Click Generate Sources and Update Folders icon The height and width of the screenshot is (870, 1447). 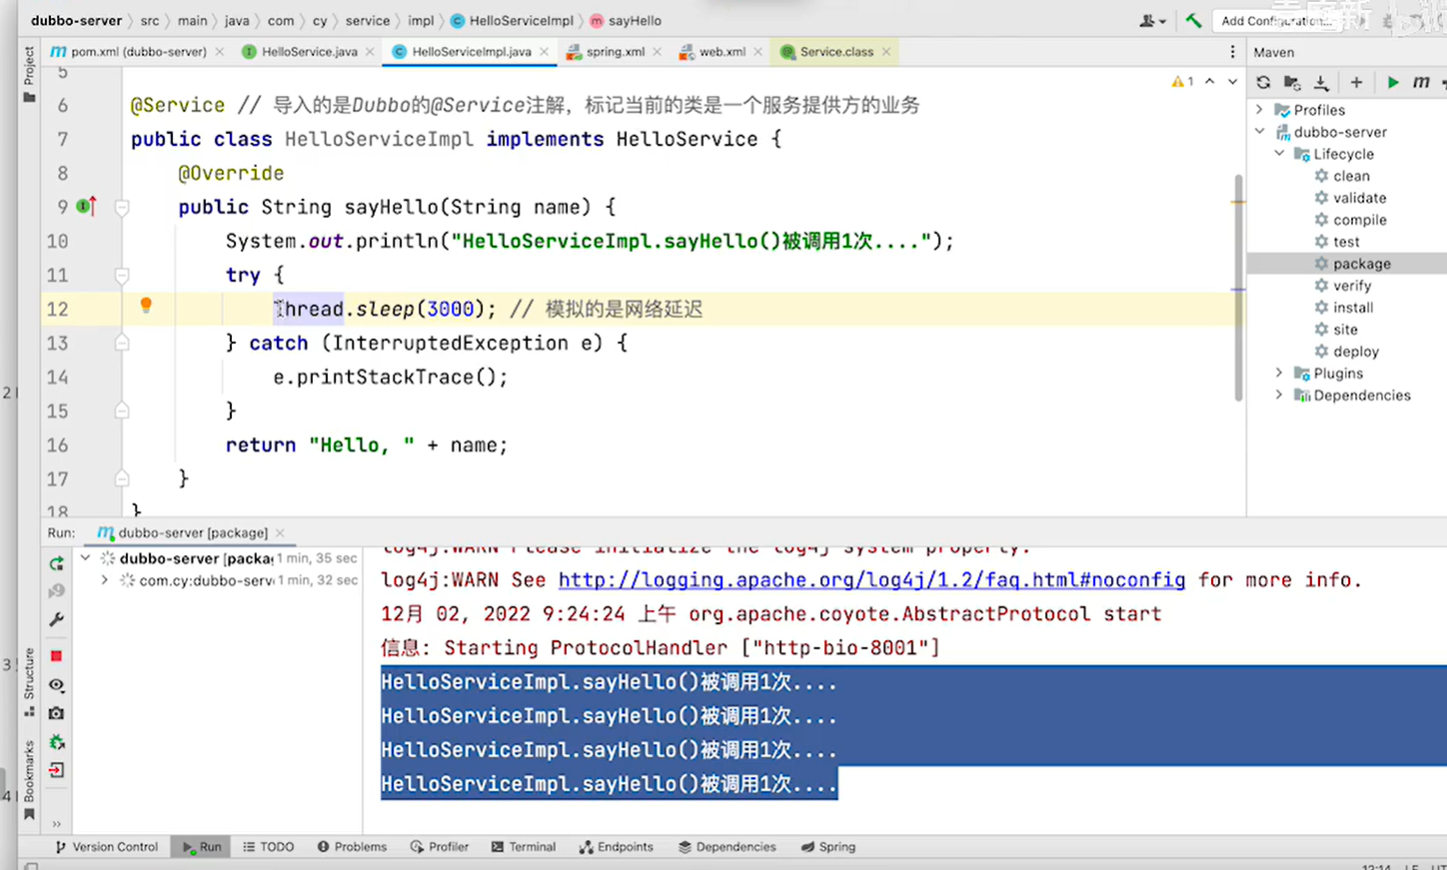(x=1292, y=83)
